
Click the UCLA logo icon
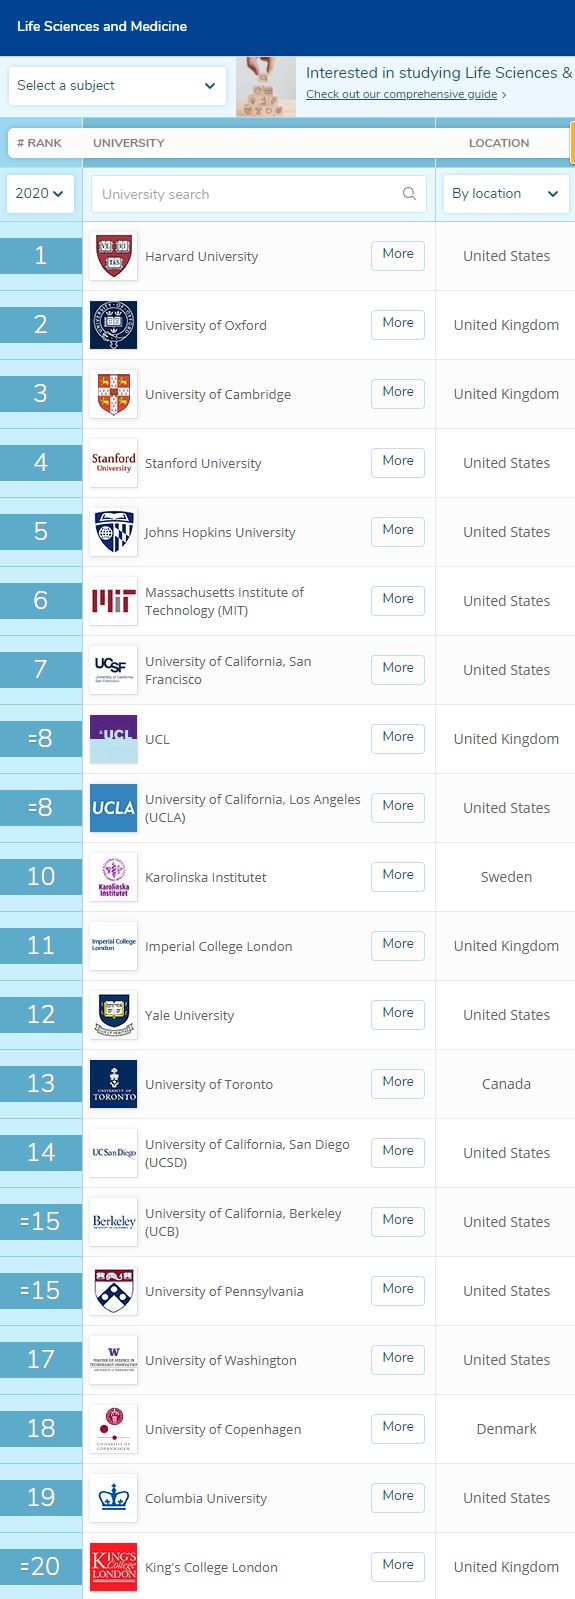click(113, 808)
